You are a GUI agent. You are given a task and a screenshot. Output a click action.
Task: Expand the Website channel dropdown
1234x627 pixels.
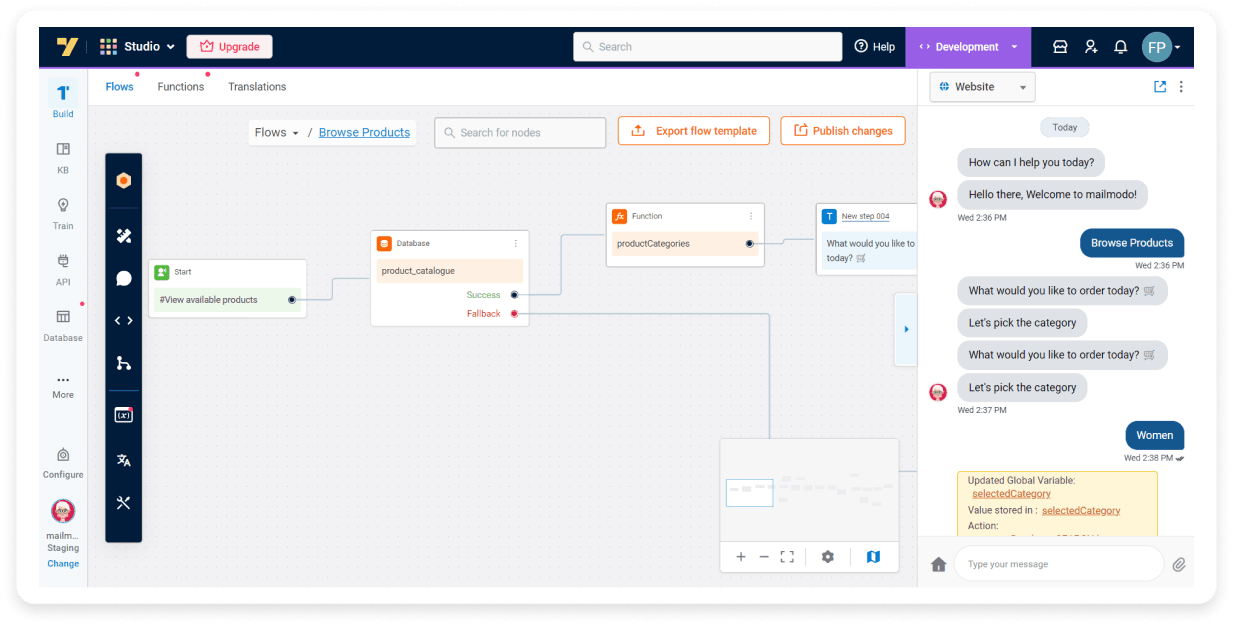1024,87
